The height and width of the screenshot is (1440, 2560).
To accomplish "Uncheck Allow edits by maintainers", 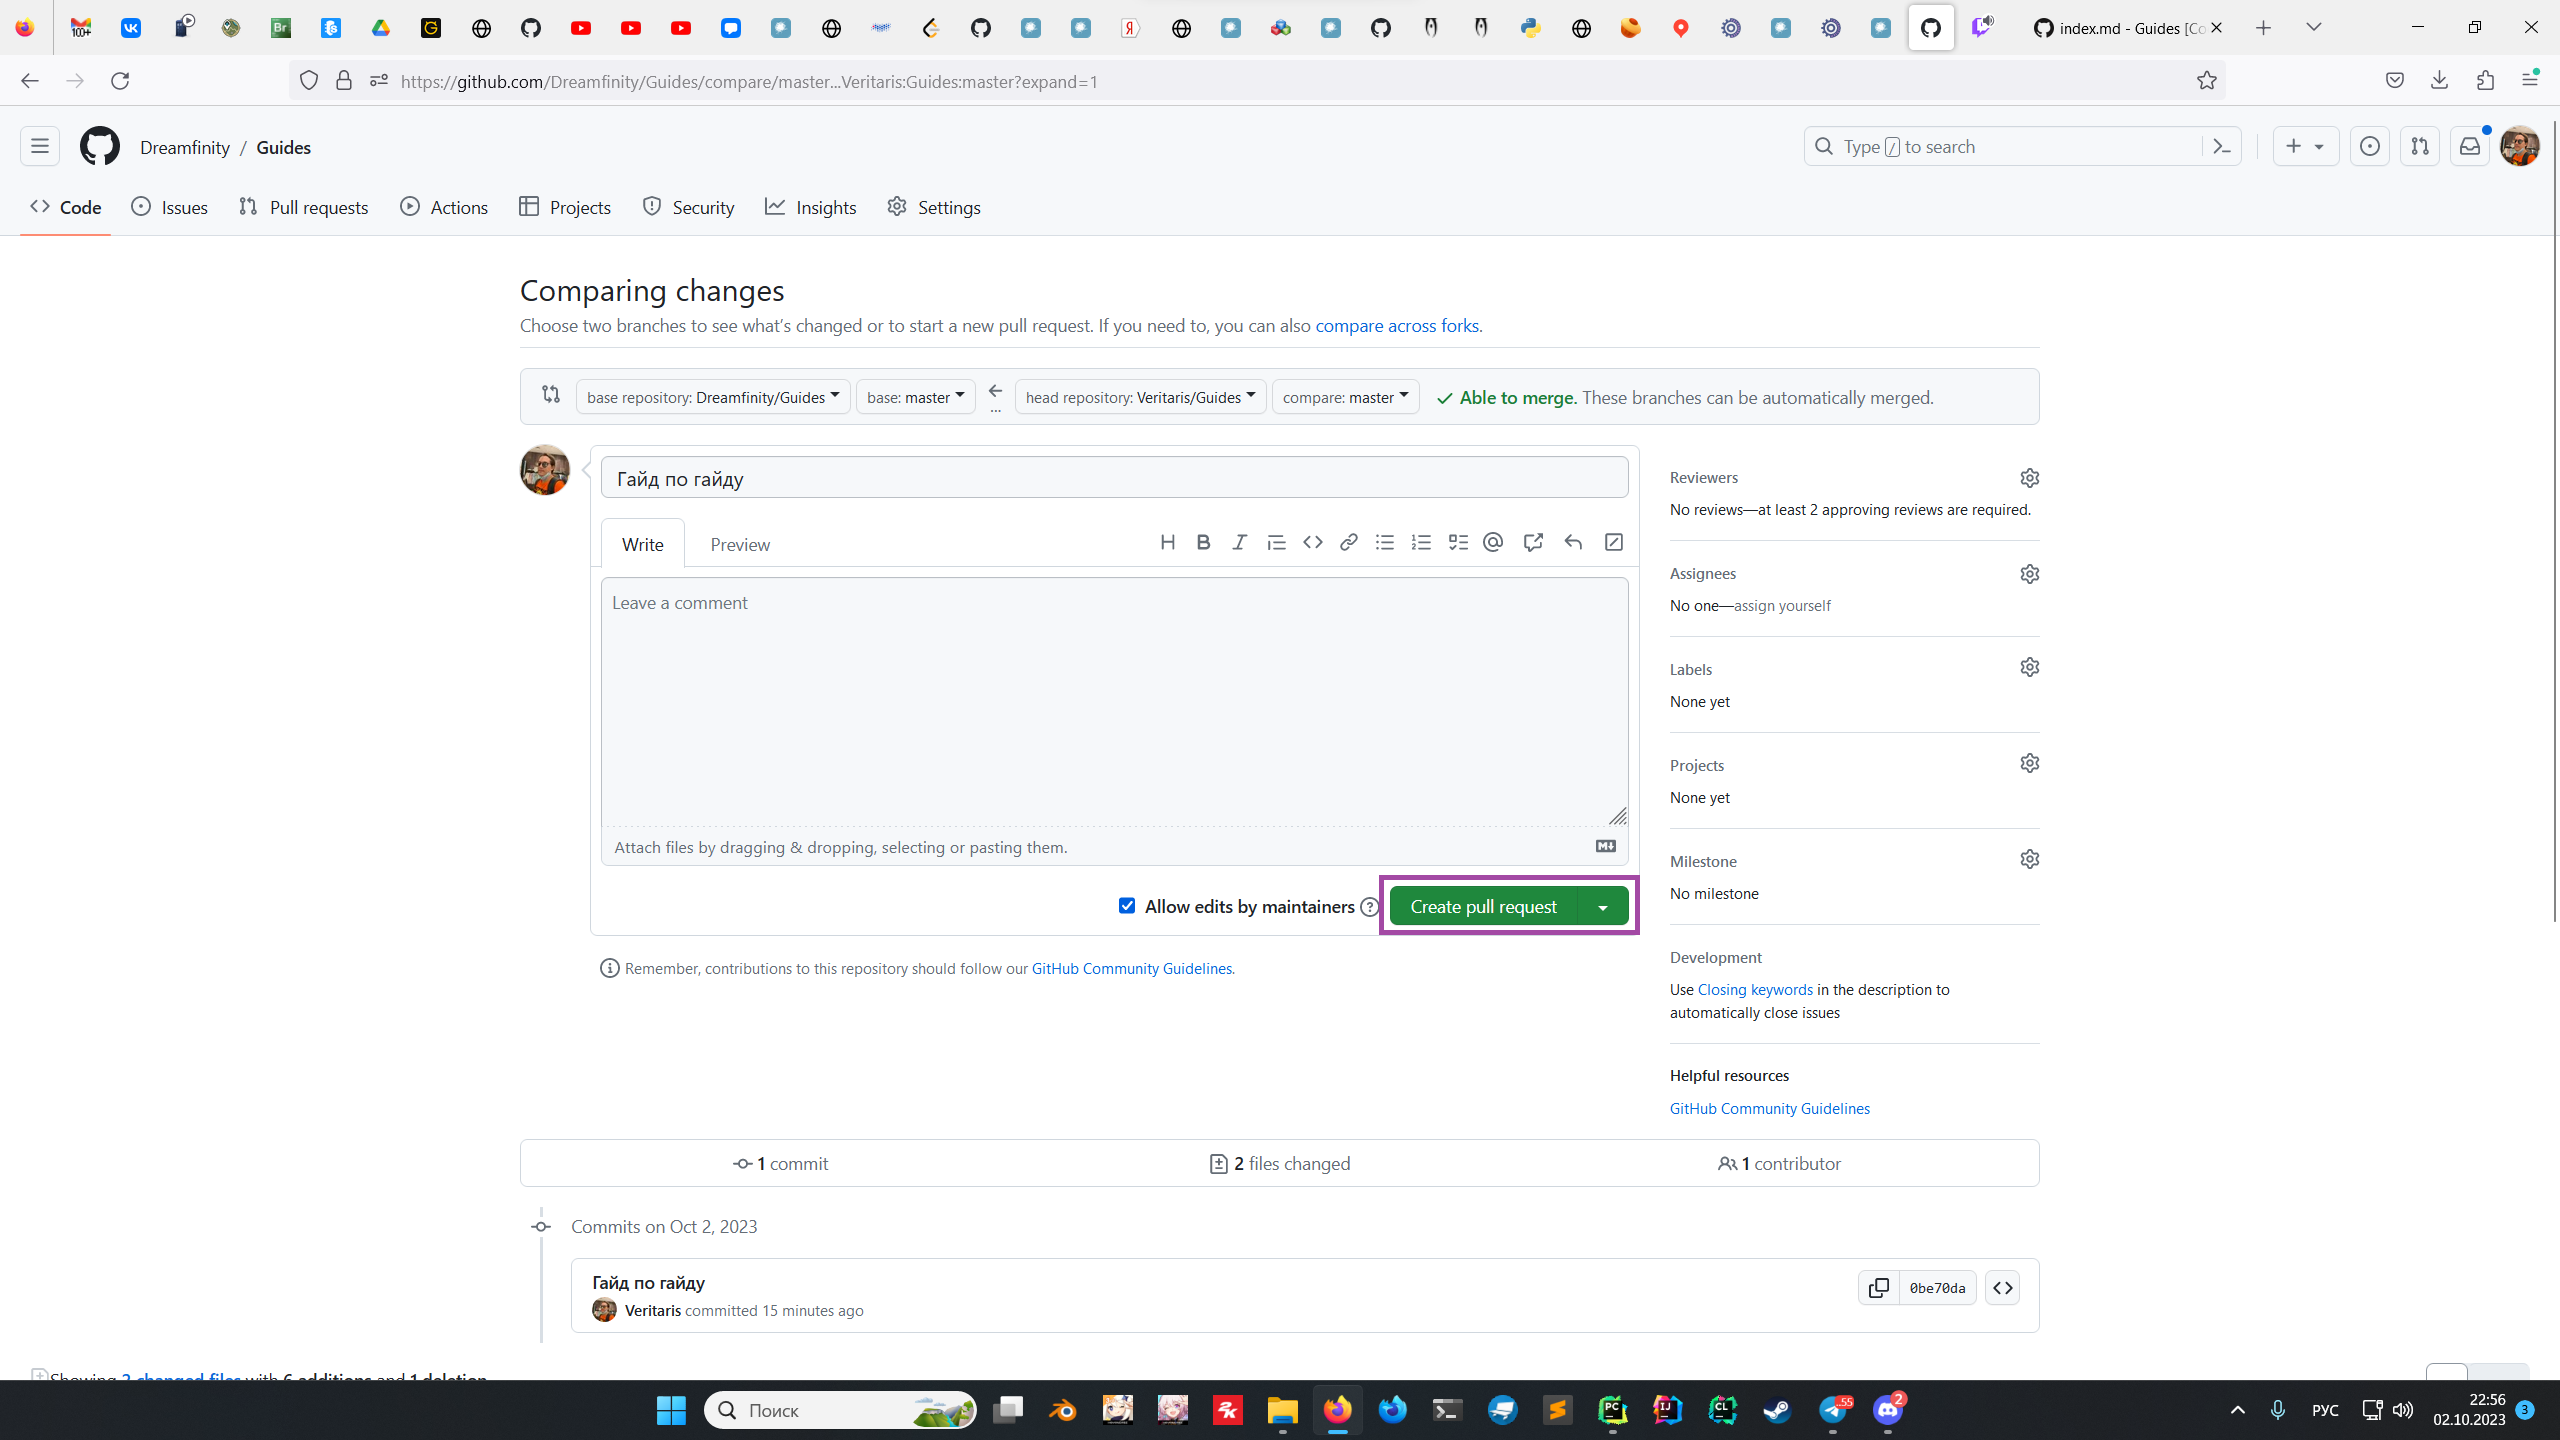I will point(1127,906).
